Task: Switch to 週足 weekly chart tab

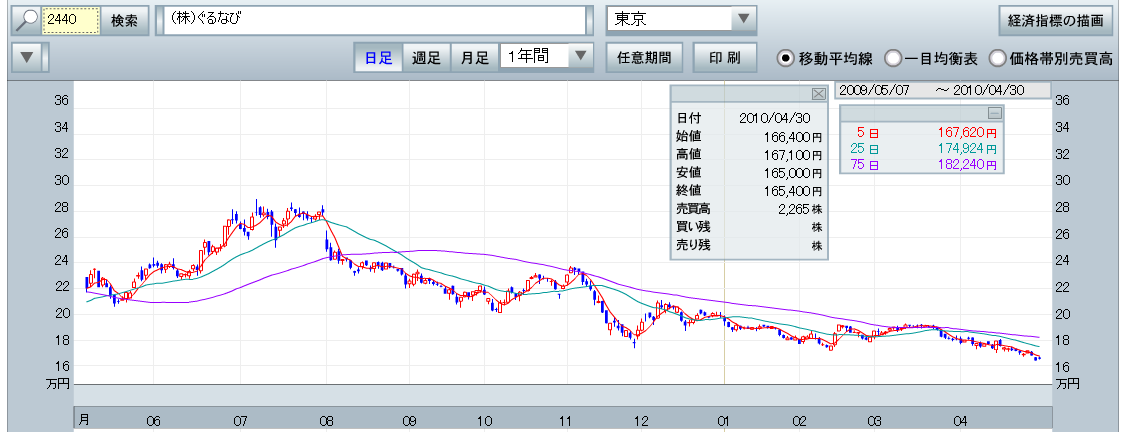Action: [x=427, y=58]
